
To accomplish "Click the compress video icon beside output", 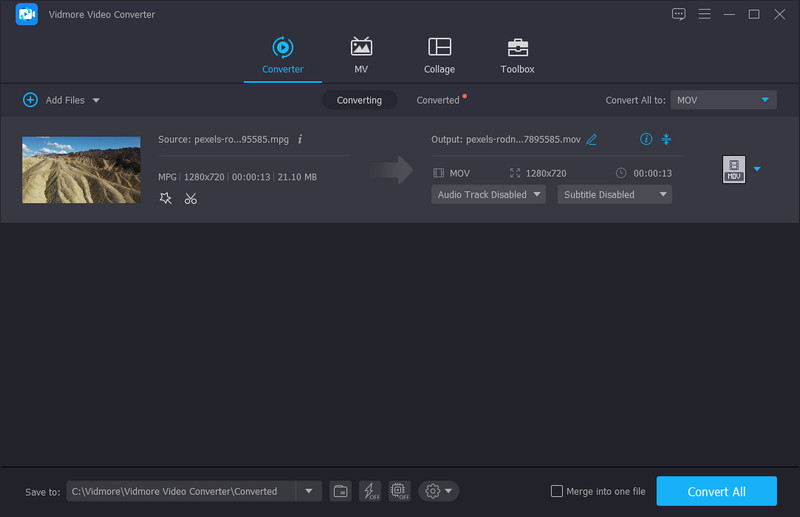I will (666, 139).
